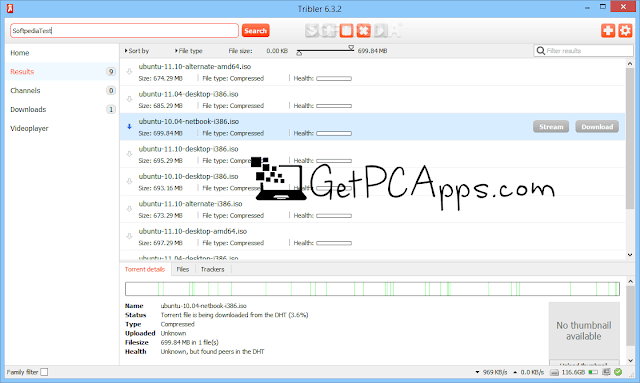
Task: Click download arrow beside ubuntu-11.04-desktop-i386.iso
Action: [129, 99]
